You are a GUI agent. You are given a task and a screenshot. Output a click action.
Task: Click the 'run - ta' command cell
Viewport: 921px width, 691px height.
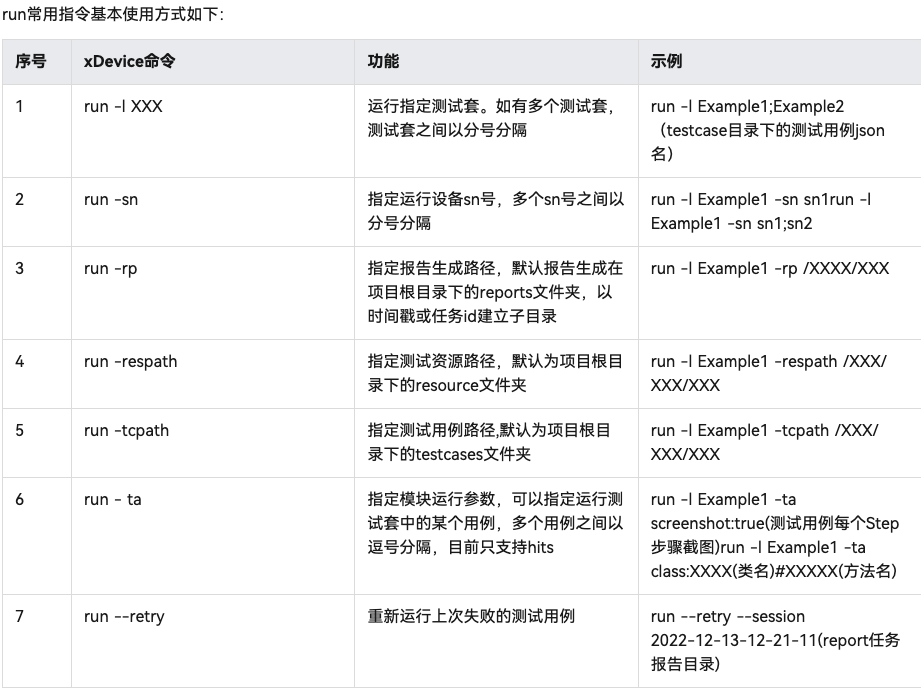coord(113,500)
